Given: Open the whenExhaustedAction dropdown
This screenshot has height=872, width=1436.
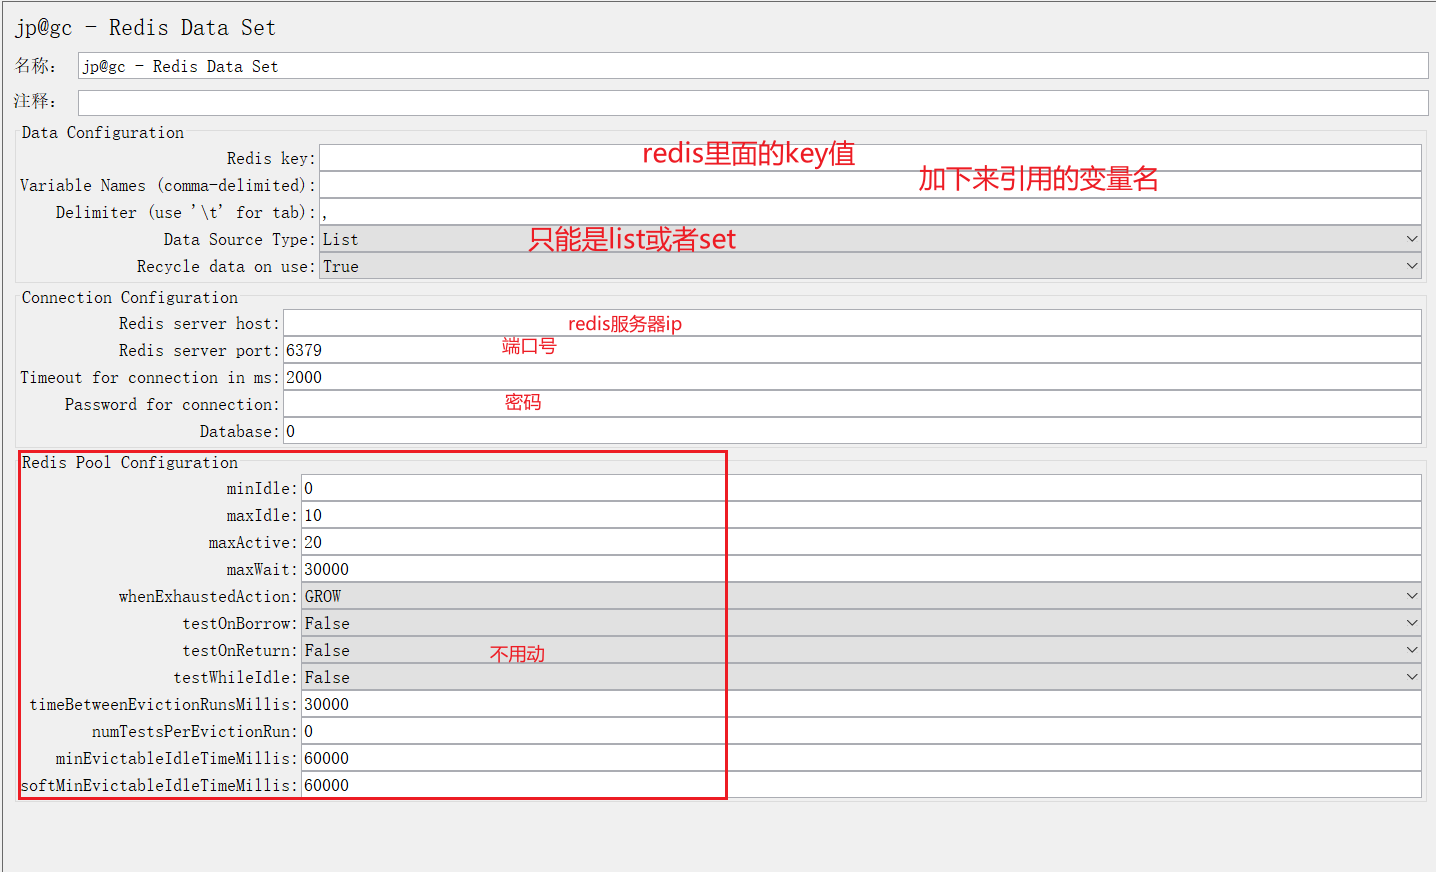Looking at the screenshot, I should click(1411, 595).
